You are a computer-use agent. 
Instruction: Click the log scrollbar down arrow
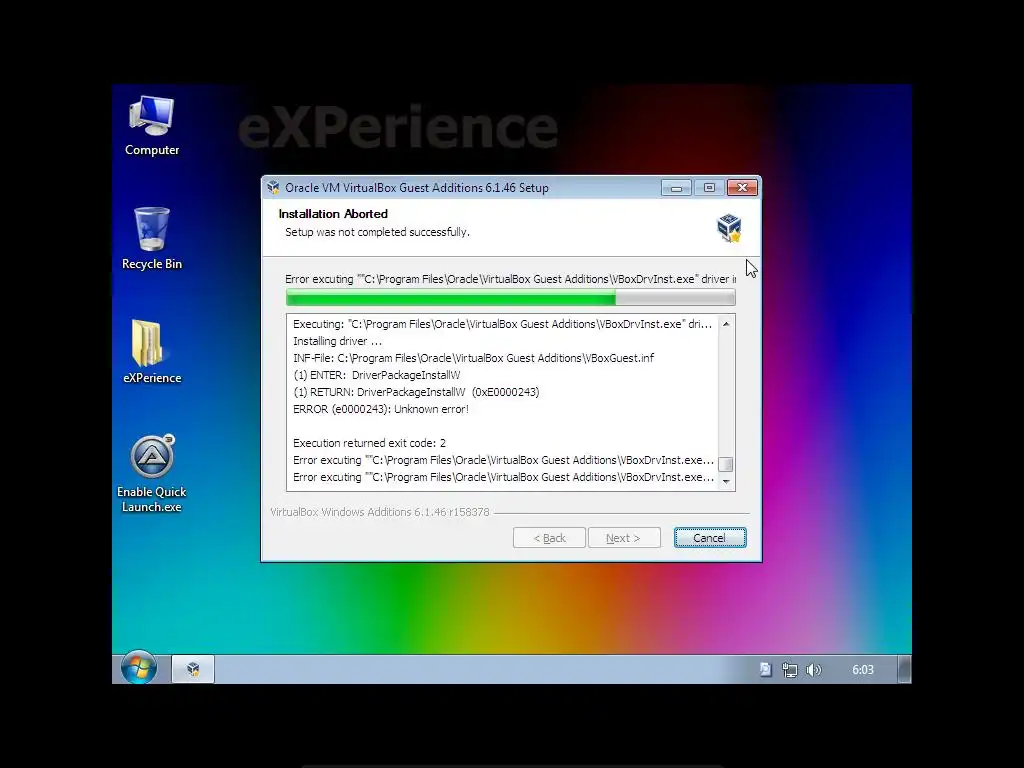click(x=726, y=481)
